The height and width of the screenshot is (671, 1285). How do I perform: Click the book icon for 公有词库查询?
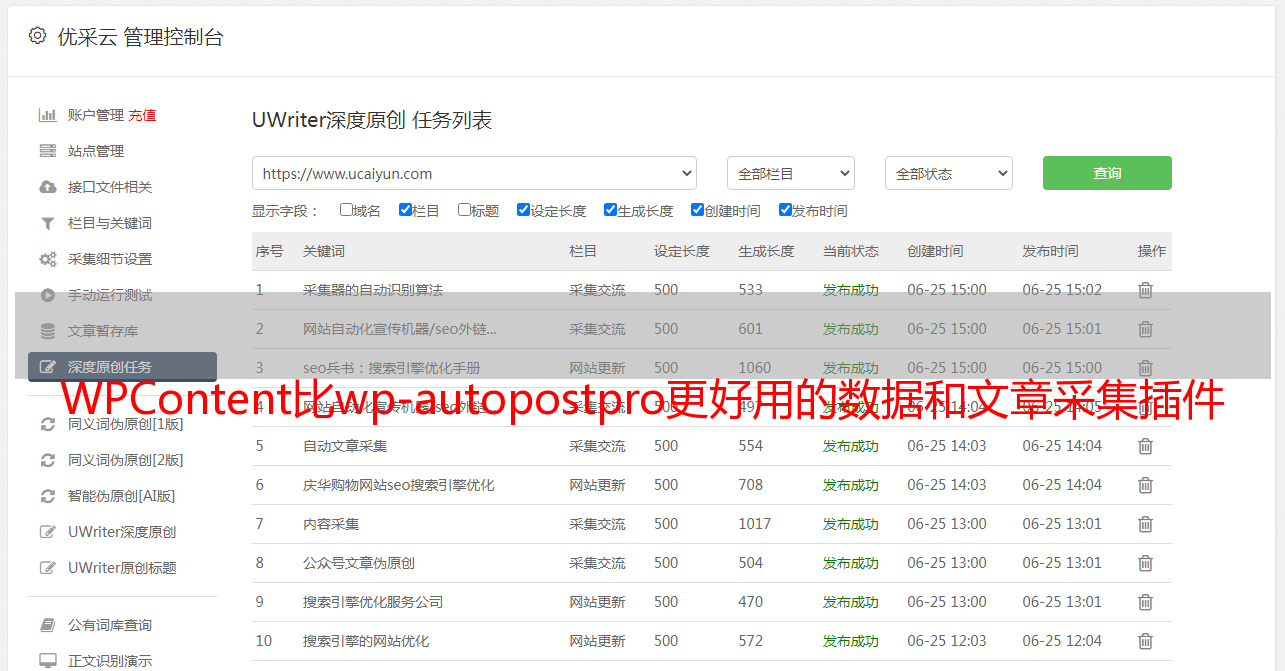(47, 625)
